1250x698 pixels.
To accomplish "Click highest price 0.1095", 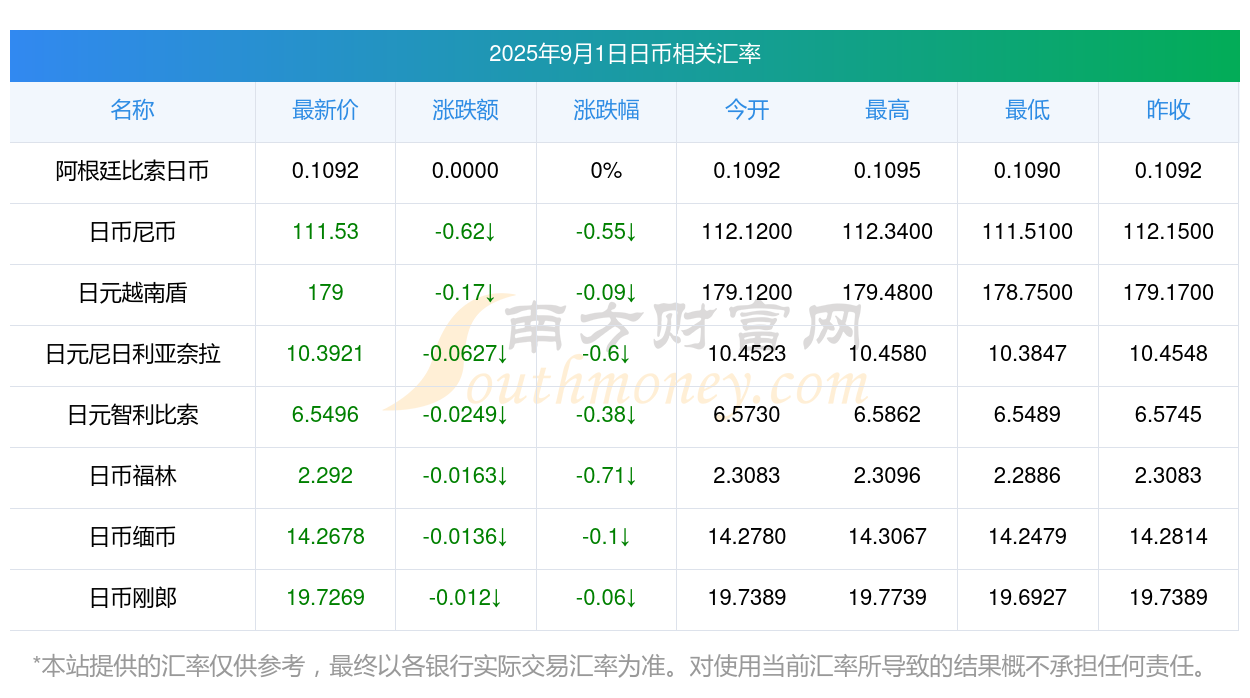I will pyautogui.click(x=887, y=171).
